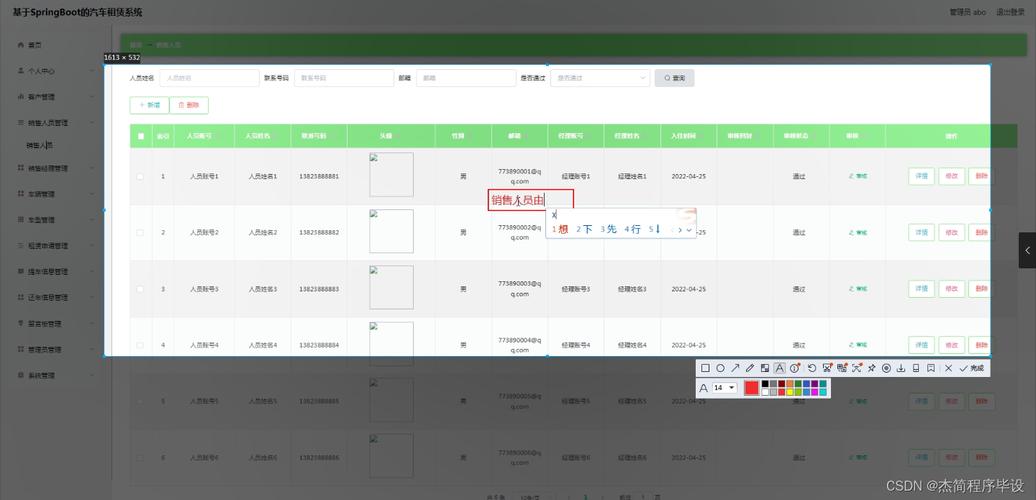This screenshot has width=1036, height=500.
Task: Start screen recording from capture toolbar
Action: click(x=887, y=368)
